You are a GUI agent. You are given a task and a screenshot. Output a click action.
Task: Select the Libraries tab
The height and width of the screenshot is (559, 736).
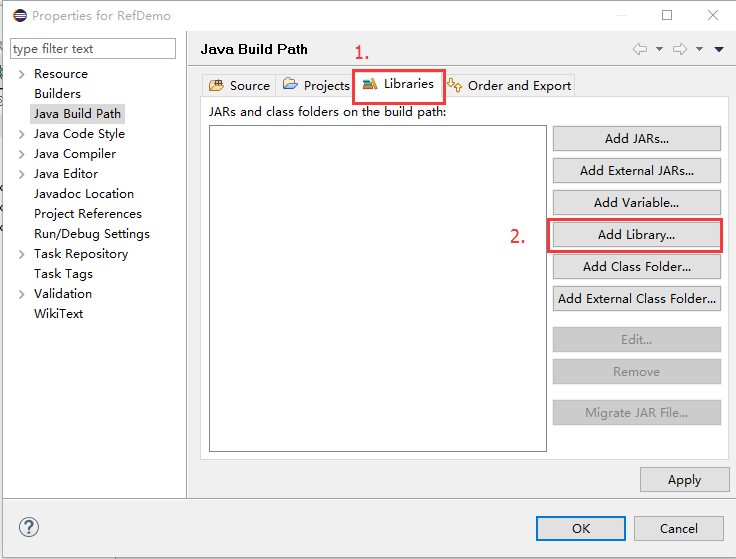(x=398, y=84)
